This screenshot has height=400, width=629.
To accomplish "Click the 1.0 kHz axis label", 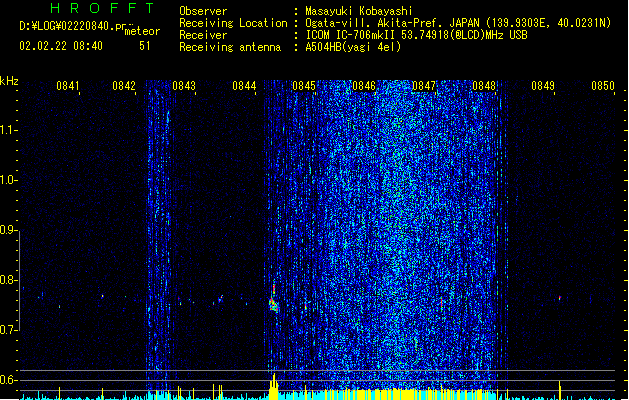I will pyautogui.click(x=8, y=180).
